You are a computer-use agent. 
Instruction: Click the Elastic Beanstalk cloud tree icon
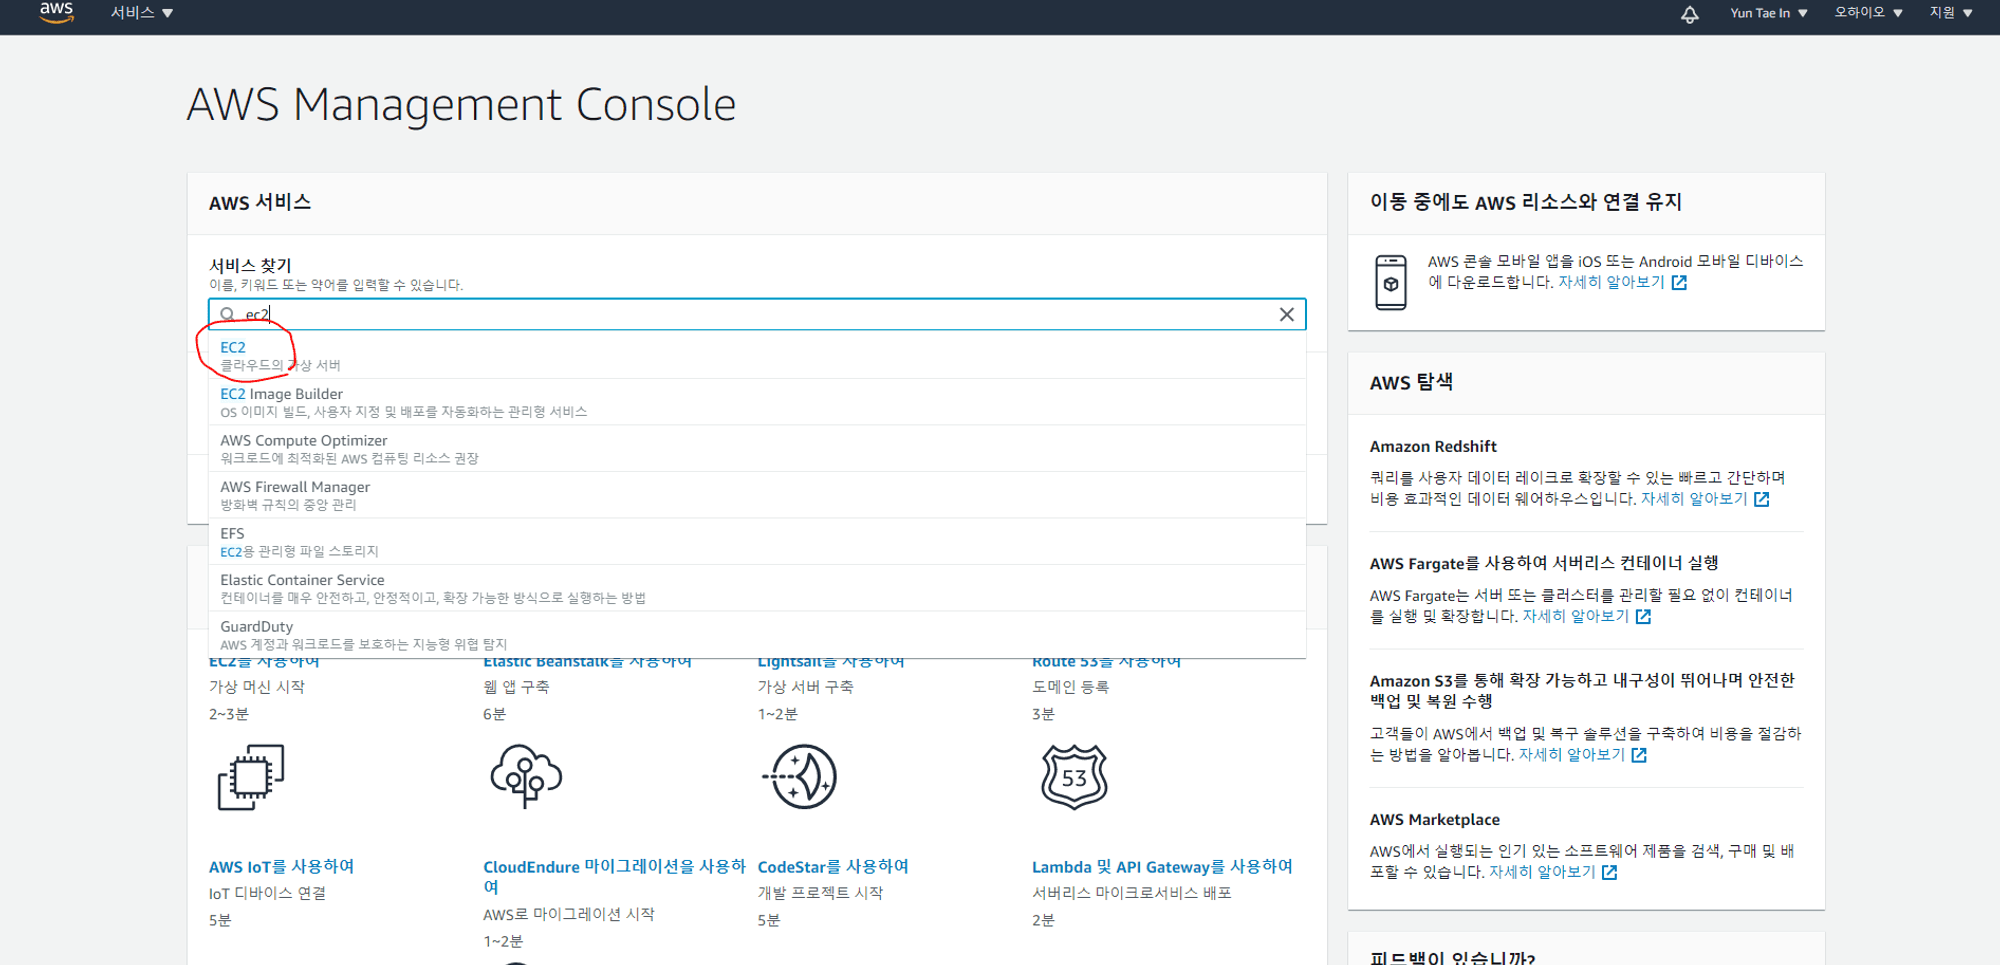526,776
